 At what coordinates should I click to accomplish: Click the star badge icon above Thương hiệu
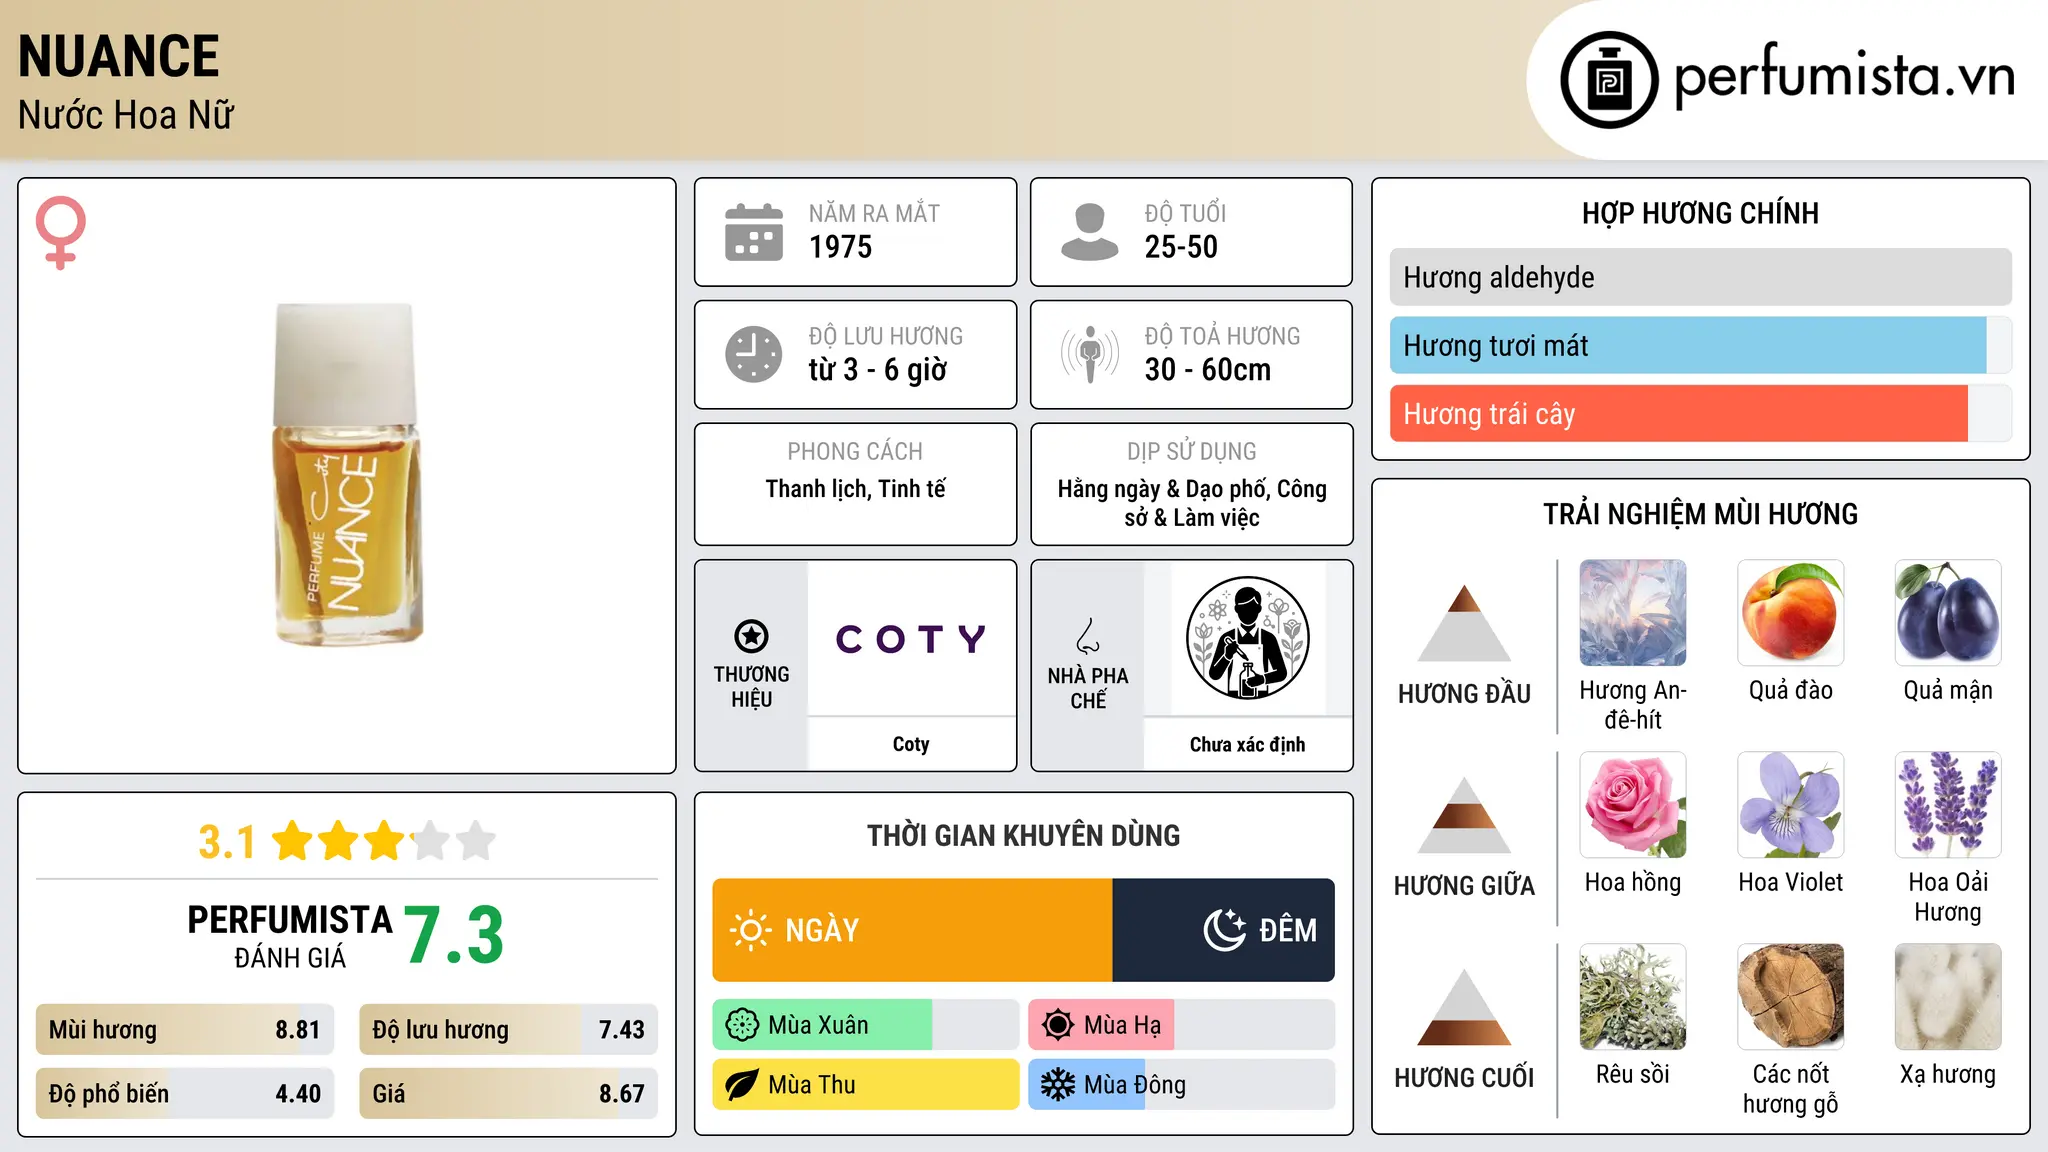751,636
